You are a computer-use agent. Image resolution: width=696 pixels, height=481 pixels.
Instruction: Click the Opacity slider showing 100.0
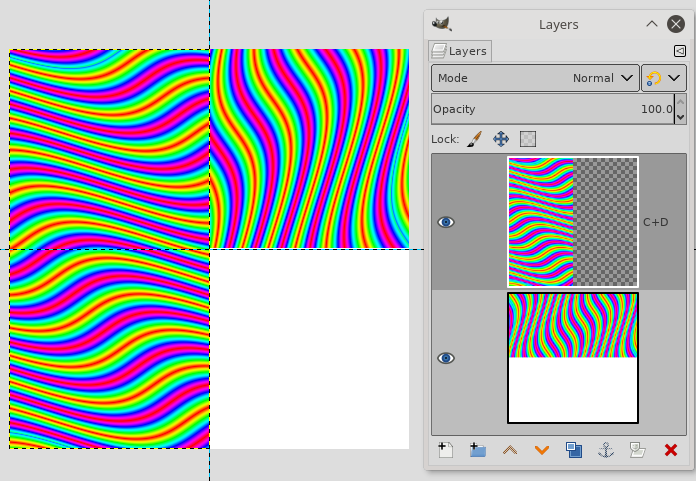click(x=553, y=109)
